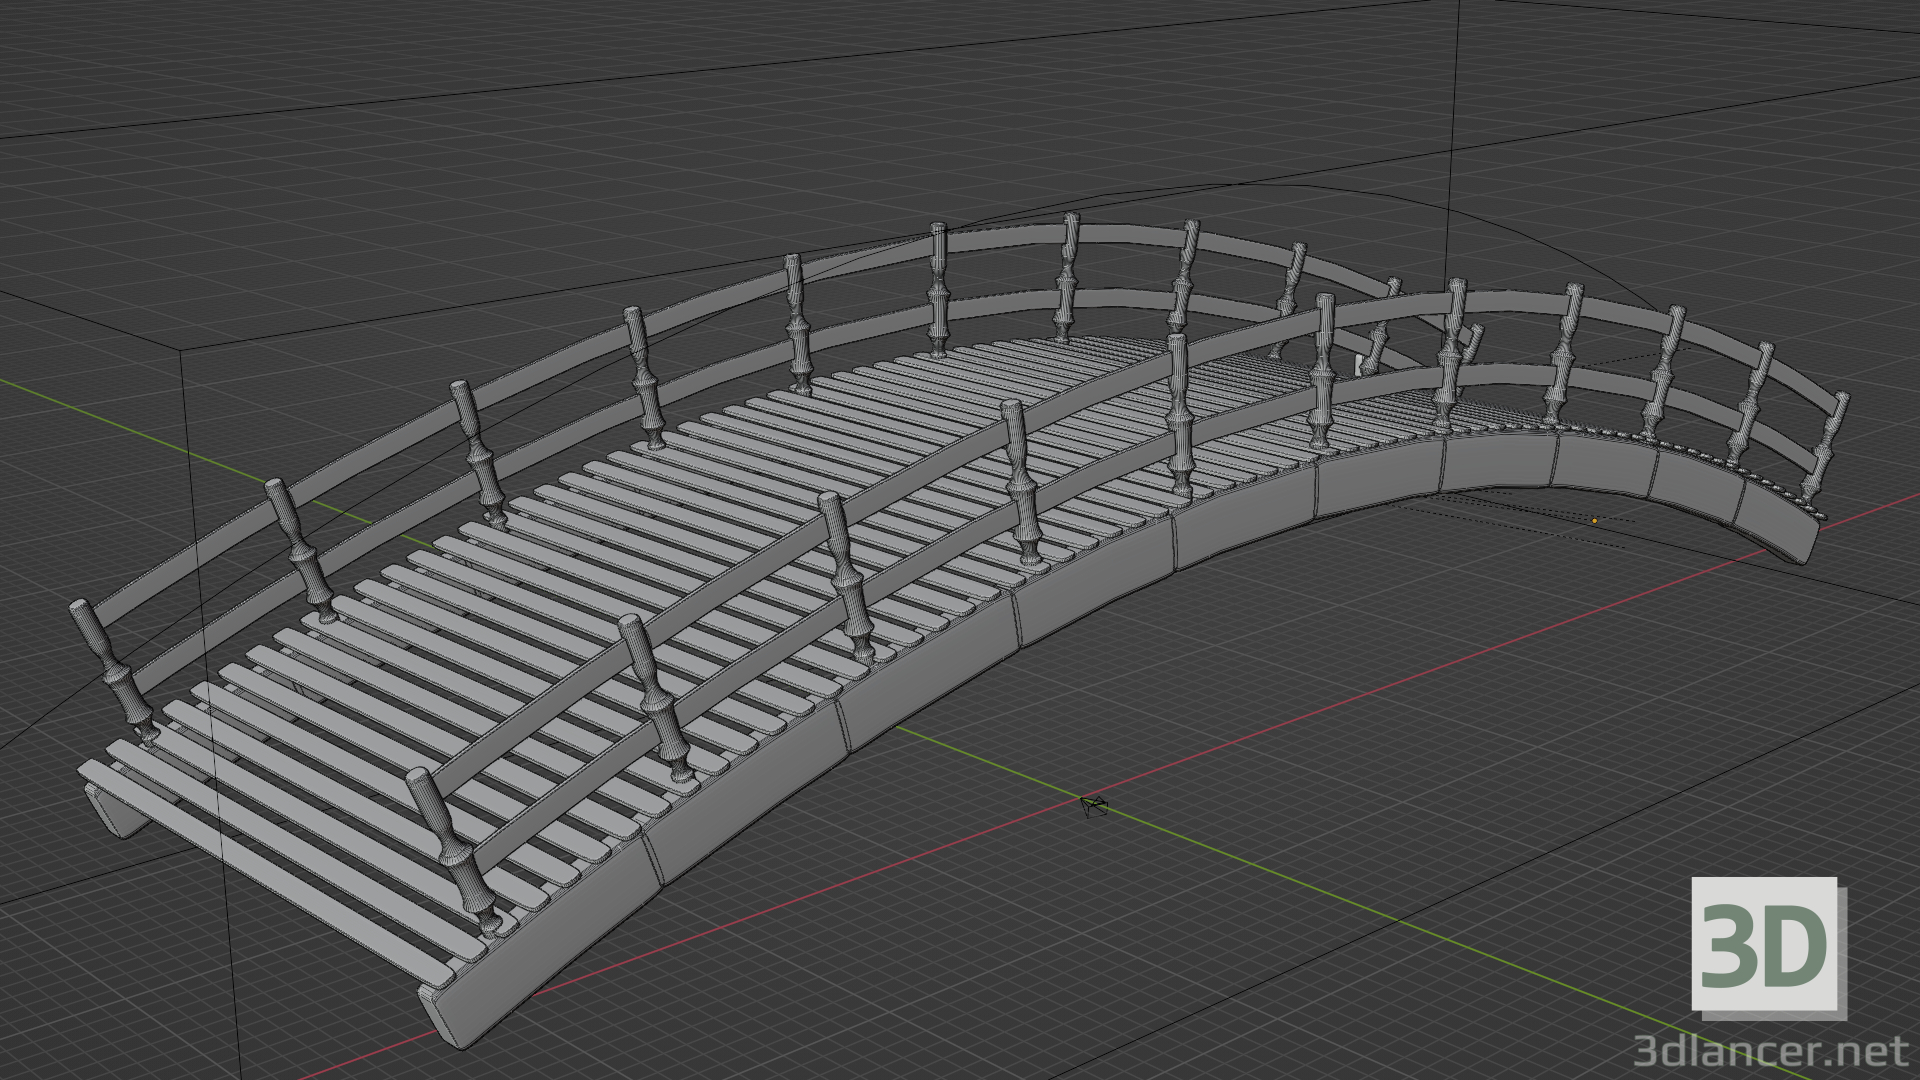
Task: Select the wireframe camera object near viewport center
Action: coord(1094,806)
